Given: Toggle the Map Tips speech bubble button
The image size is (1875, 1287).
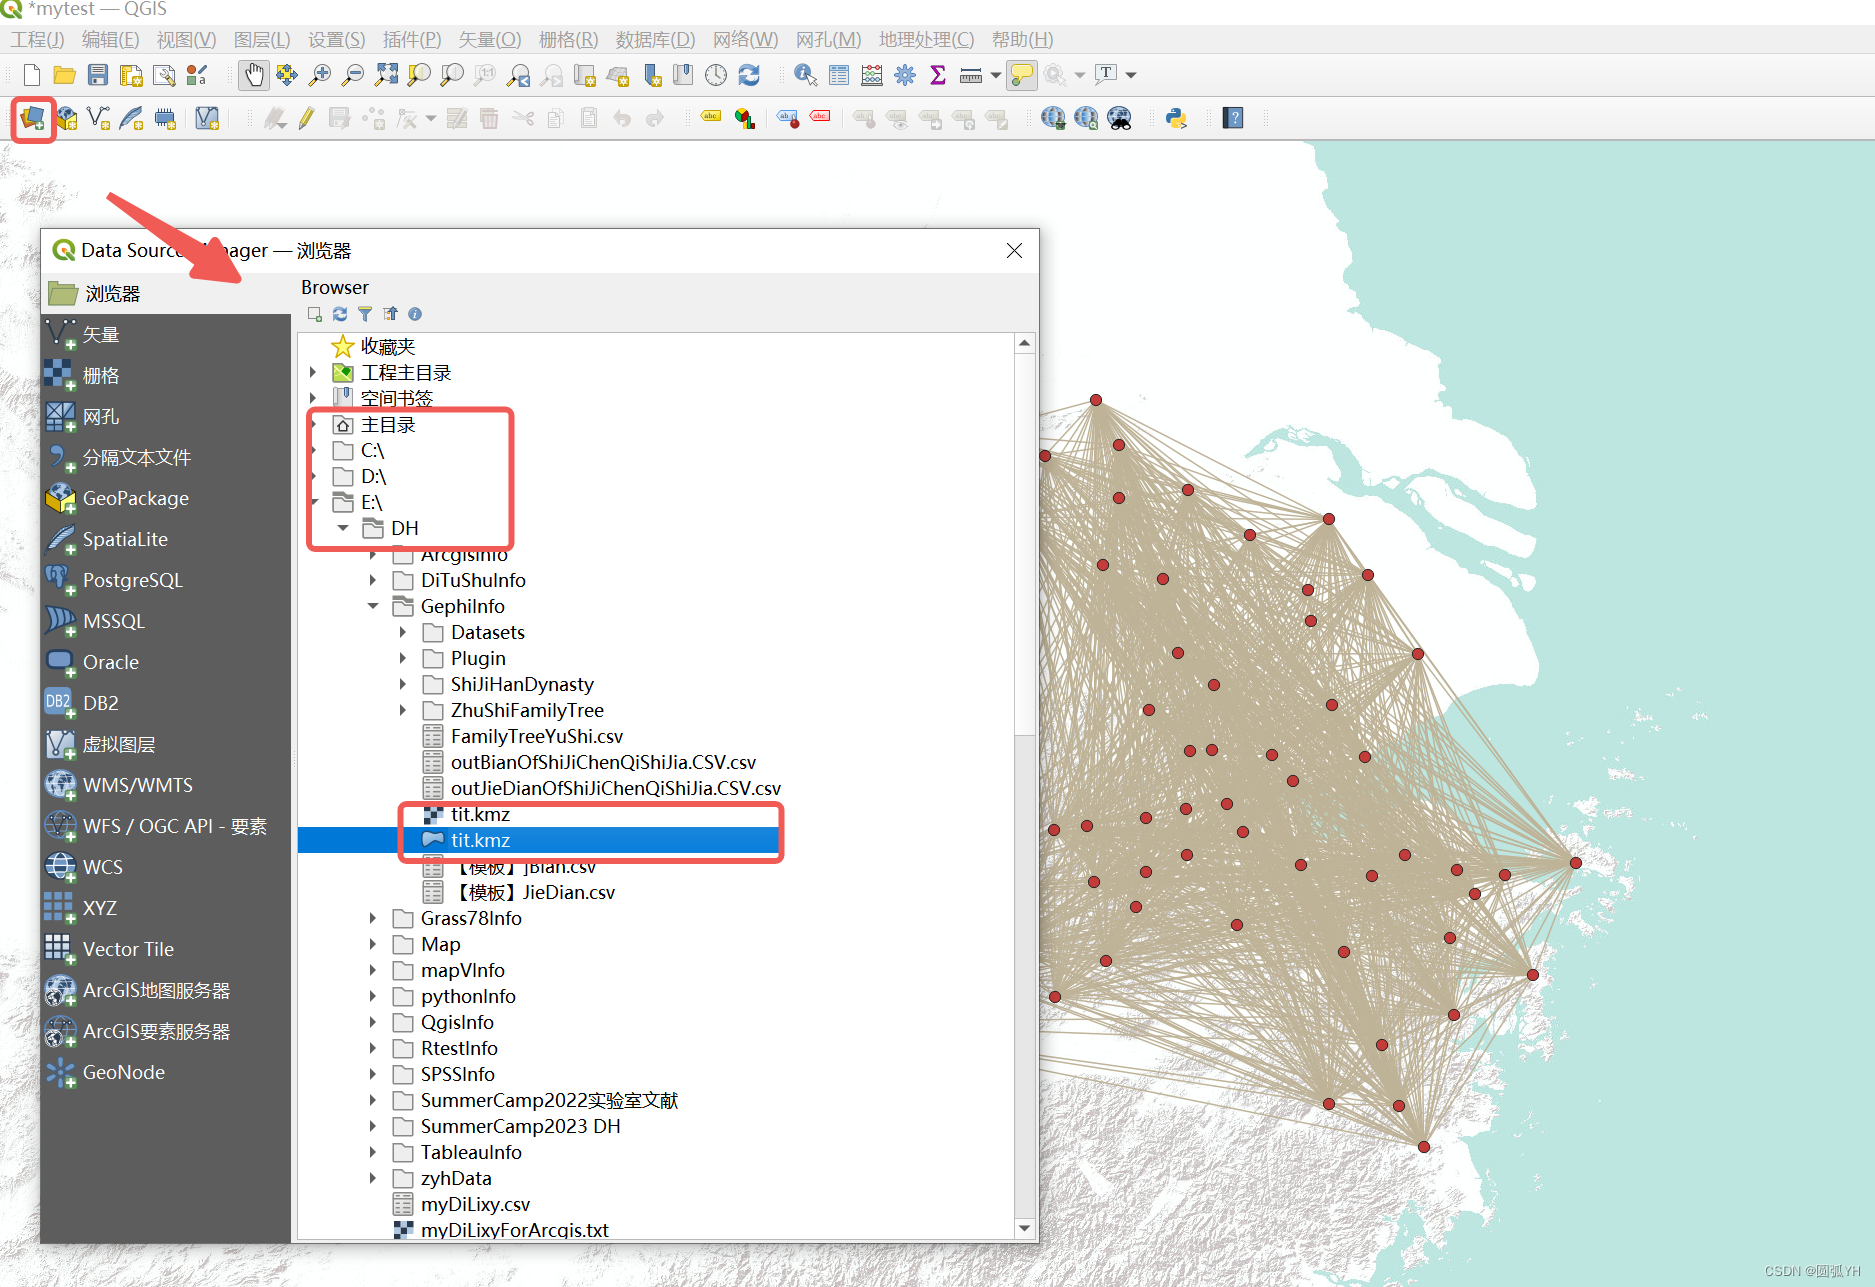Looking at the screenshot, I should pyautogui.click(x=1021, y=75).
